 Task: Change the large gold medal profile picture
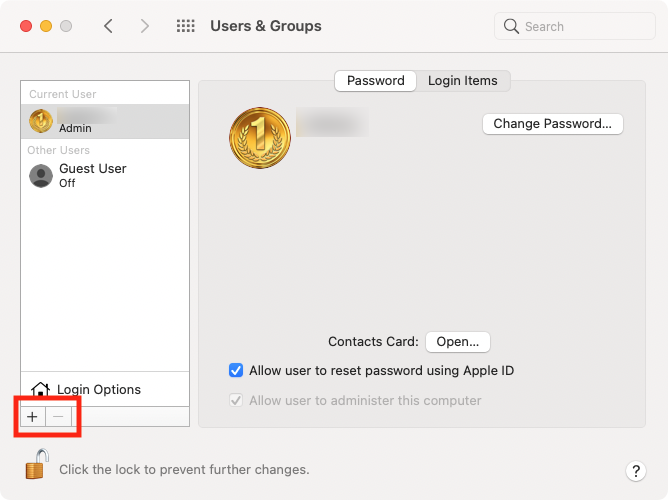tap(260, 138)
